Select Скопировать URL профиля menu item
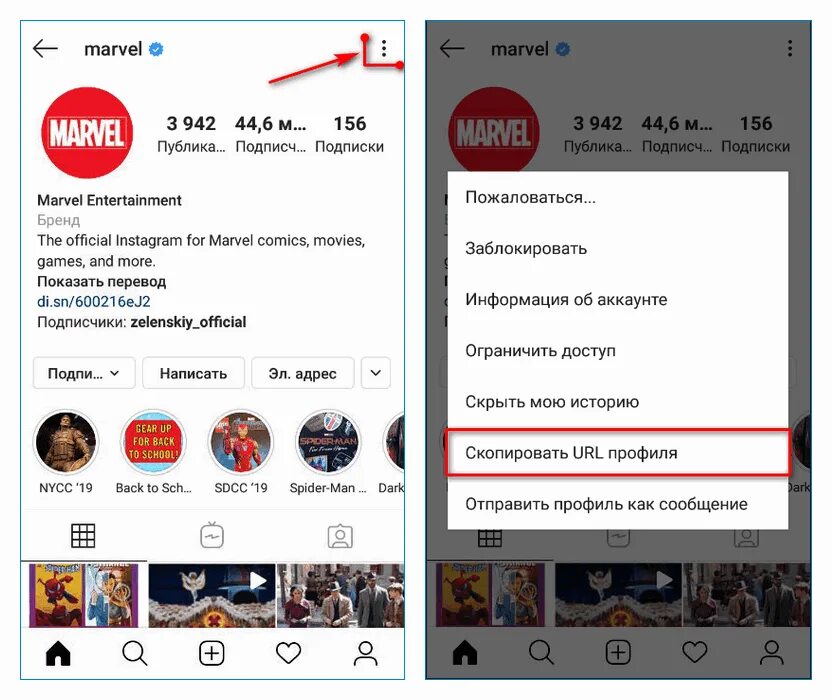 [x=618, y=453]
